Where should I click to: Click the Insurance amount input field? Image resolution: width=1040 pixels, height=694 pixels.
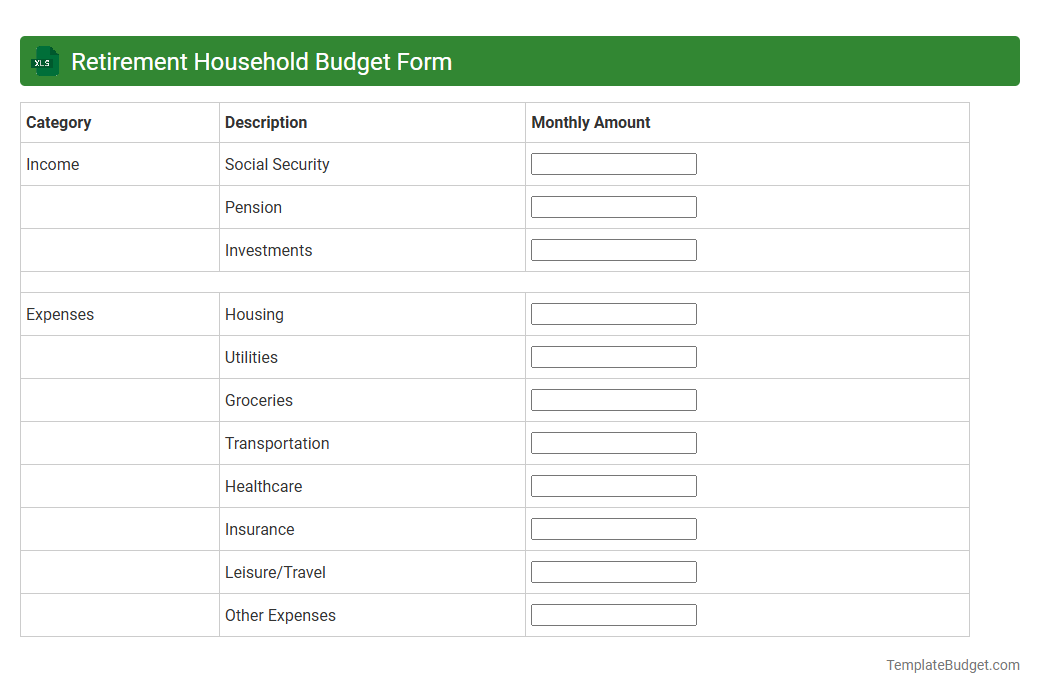click(x=613, y=528)
